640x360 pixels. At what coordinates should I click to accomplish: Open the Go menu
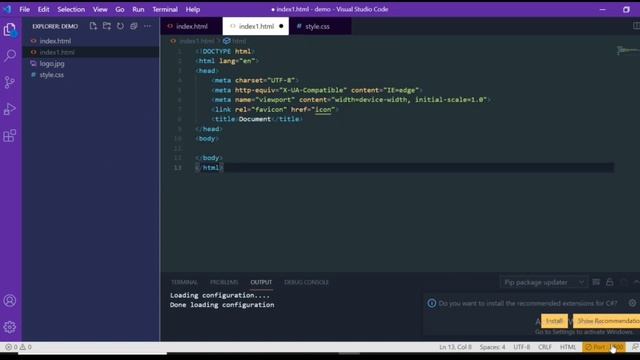click(120, 9)
